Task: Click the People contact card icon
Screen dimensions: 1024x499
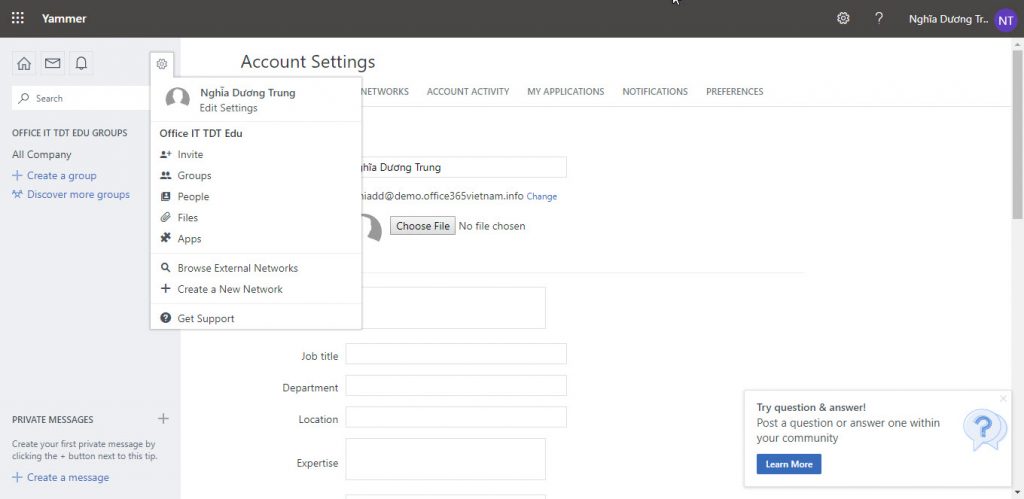Action: [166, 197]
